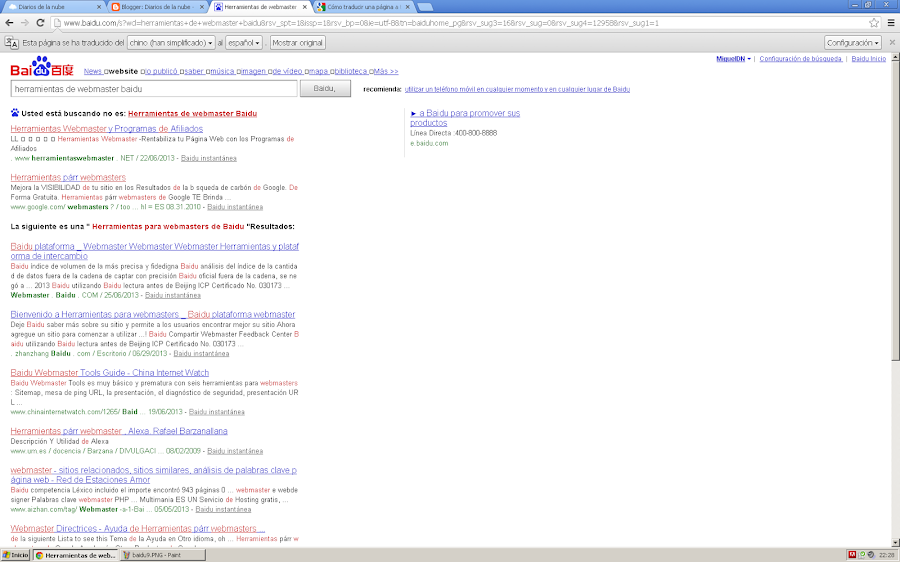Open the imagen category link

point(253,71)
